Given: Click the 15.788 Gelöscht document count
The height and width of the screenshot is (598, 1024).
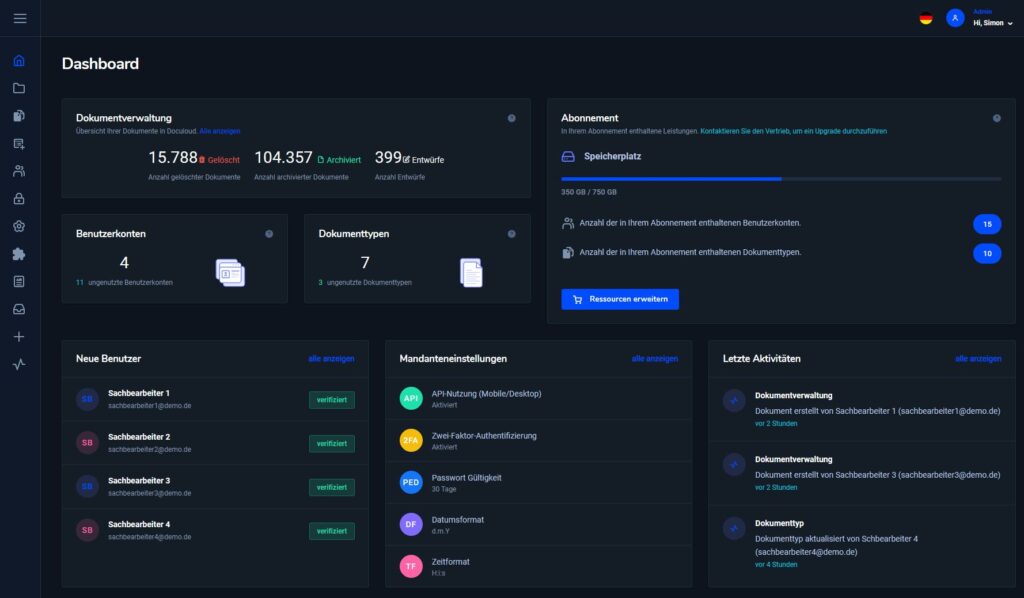Looking at the screenshot, I should pos(194,158).
